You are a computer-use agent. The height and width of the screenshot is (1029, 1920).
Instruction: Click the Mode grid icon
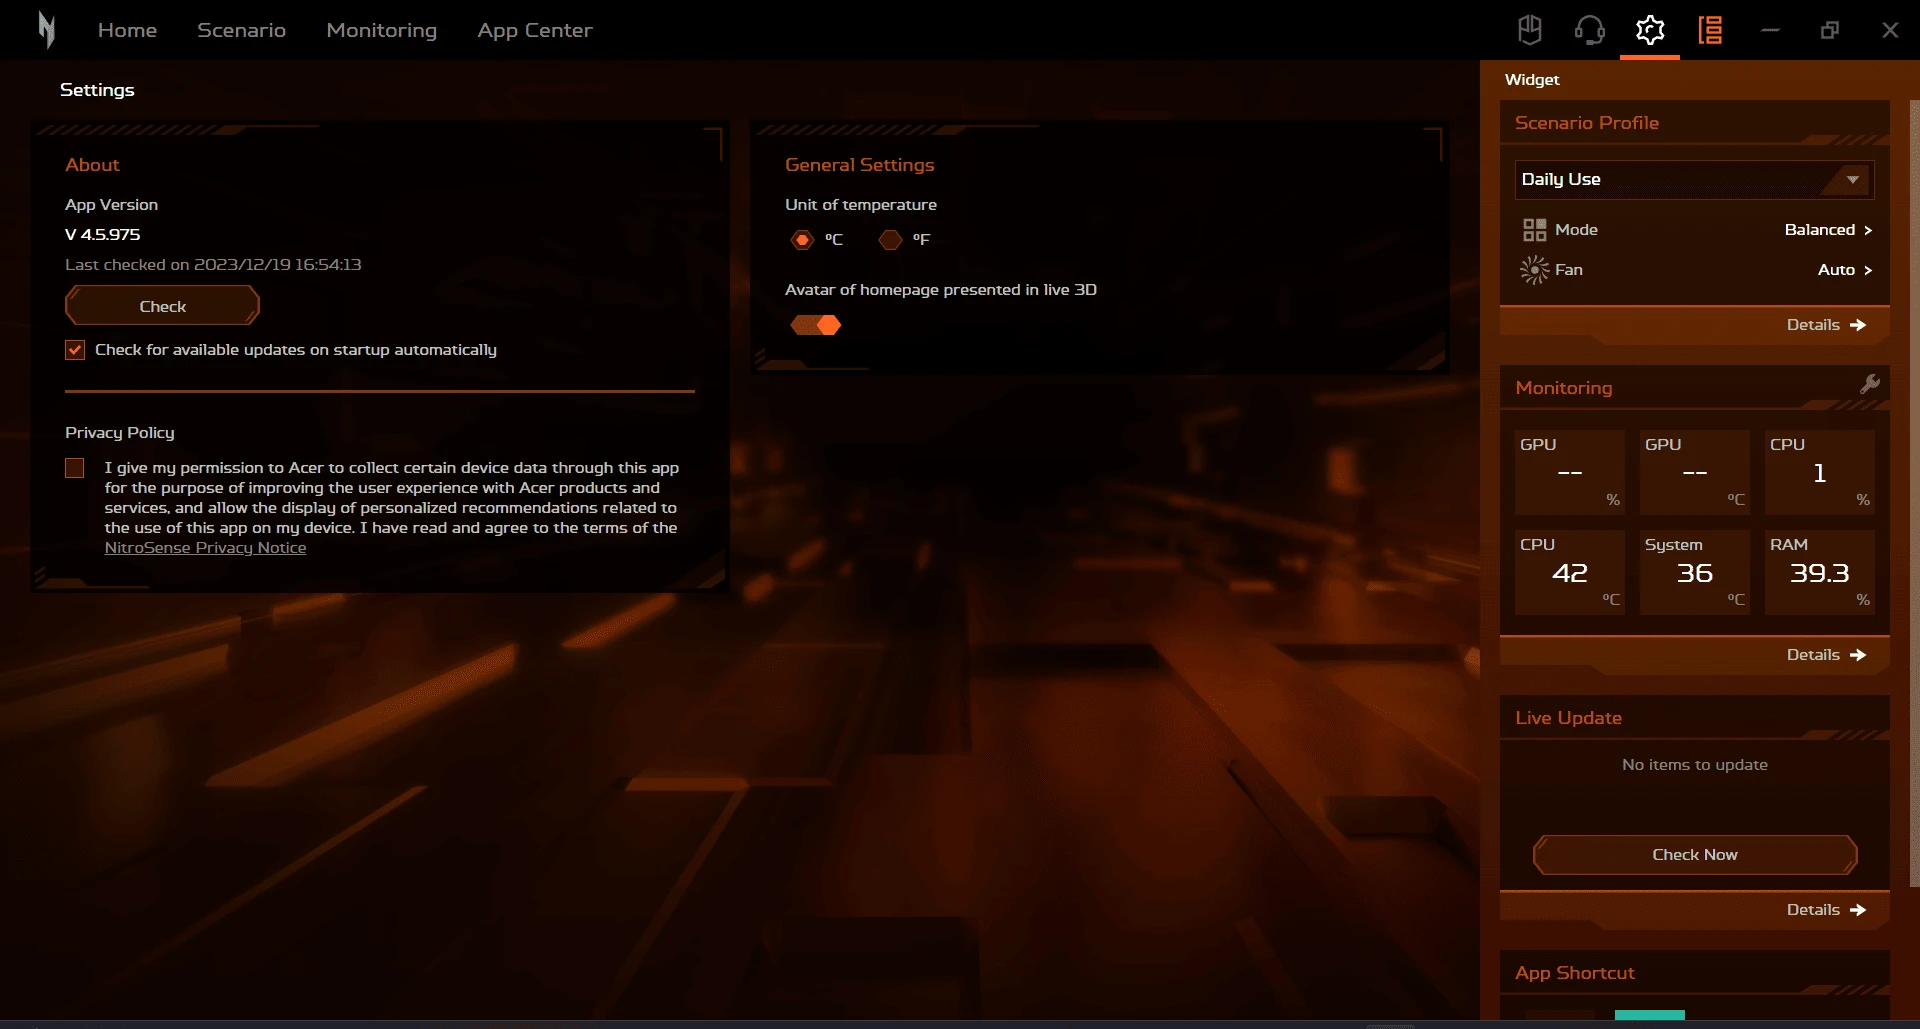click(1534, 230)
